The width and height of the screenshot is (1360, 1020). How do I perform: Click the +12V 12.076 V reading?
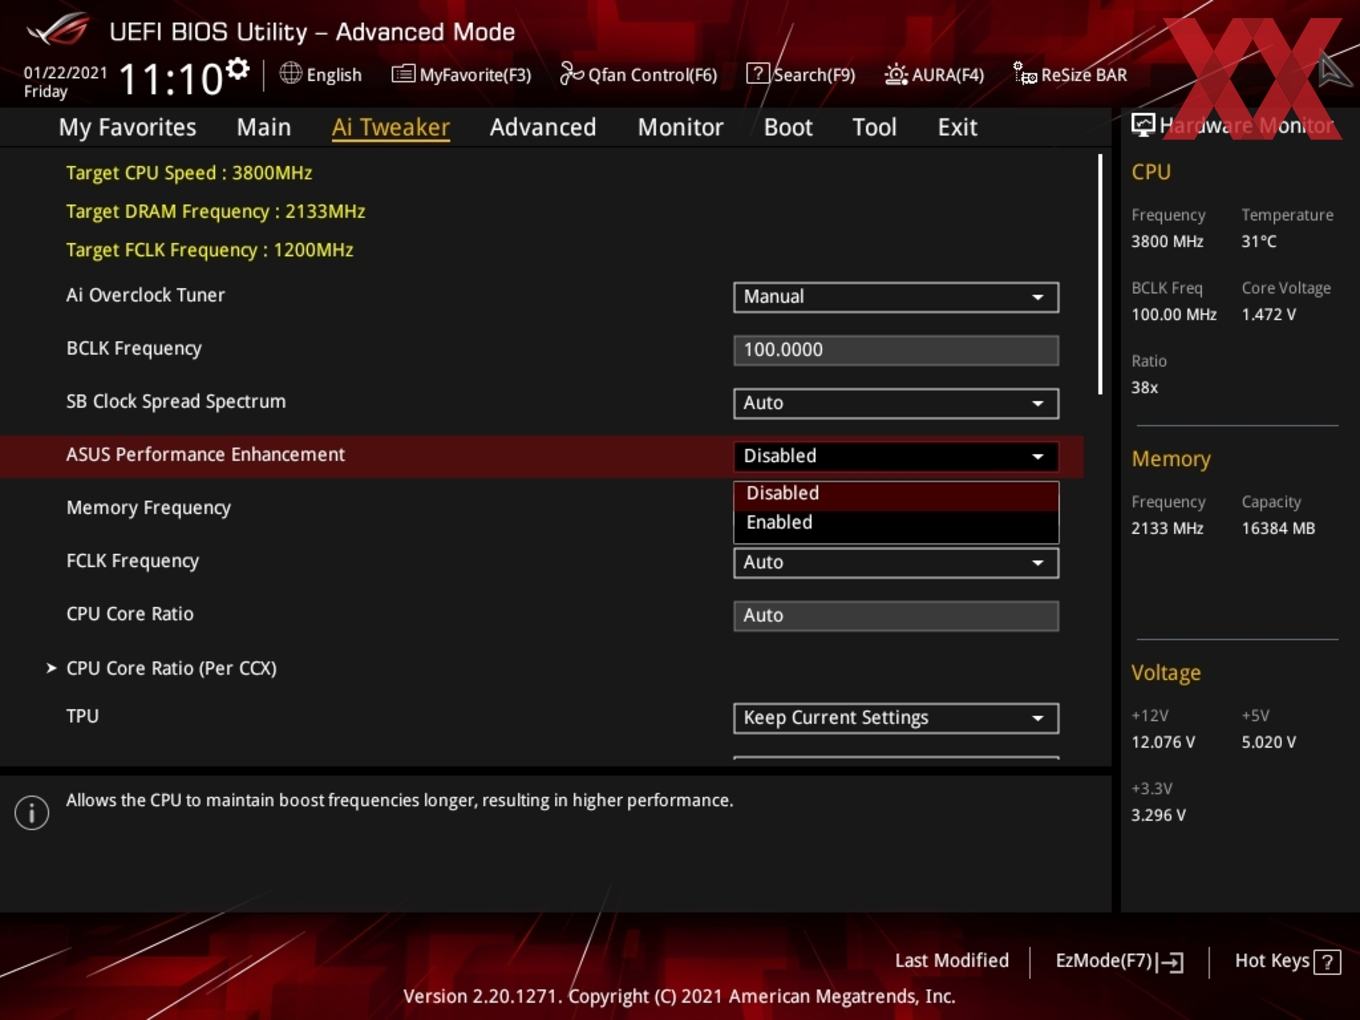pos(1163,742)
